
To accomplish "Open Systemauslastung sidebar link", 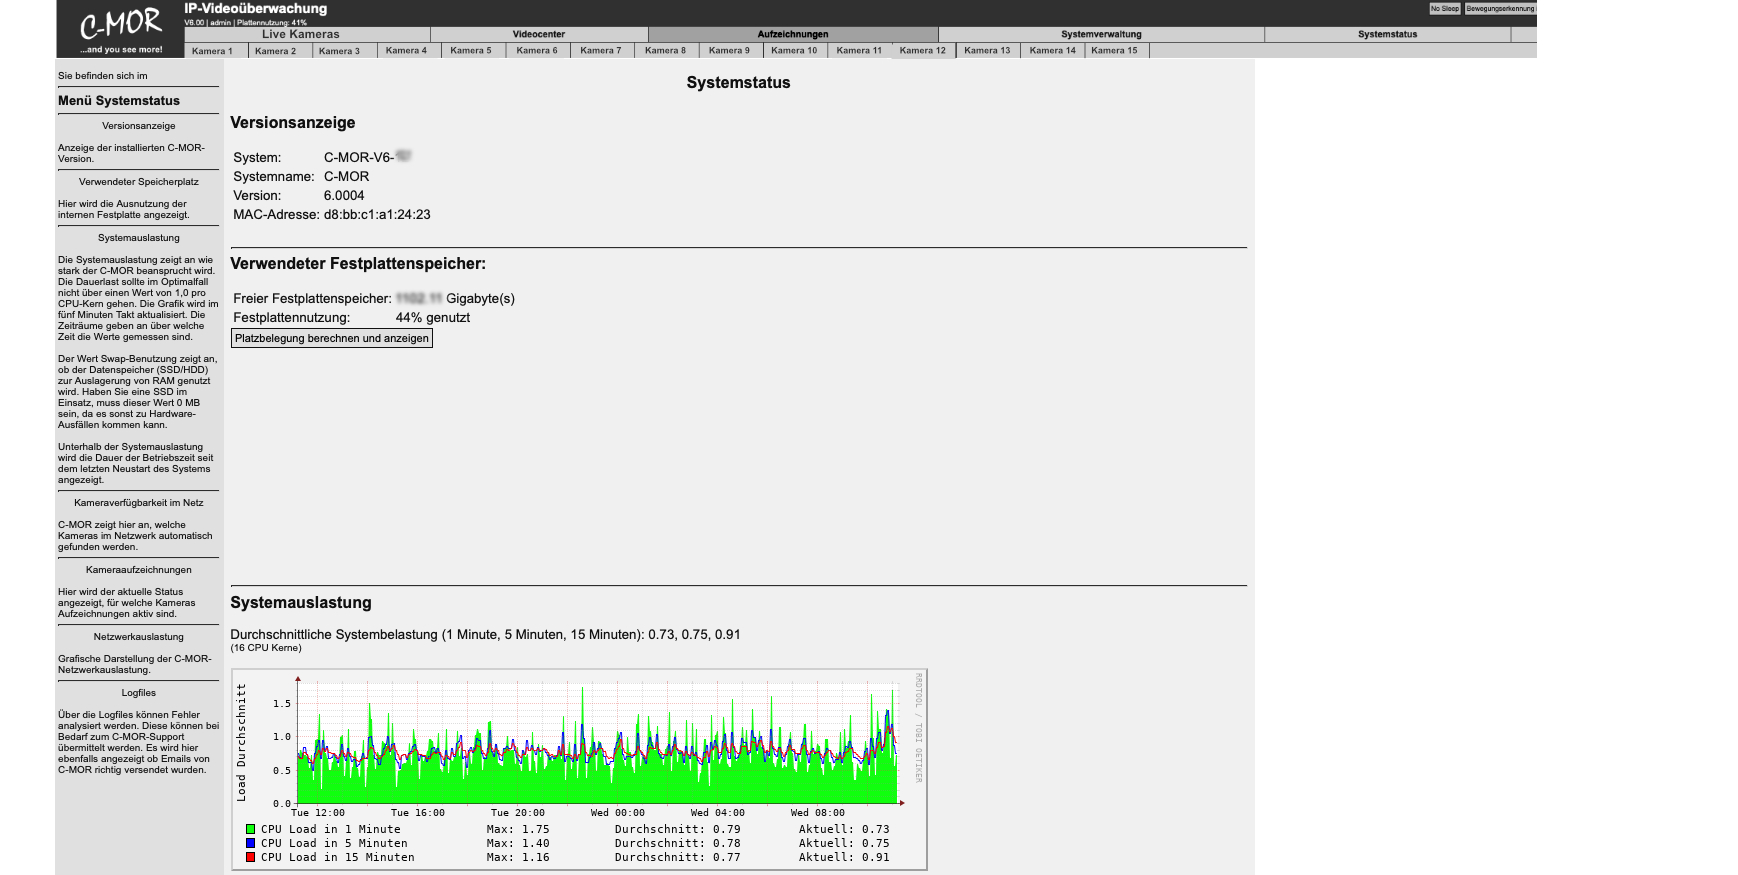I will click(139, 238).
